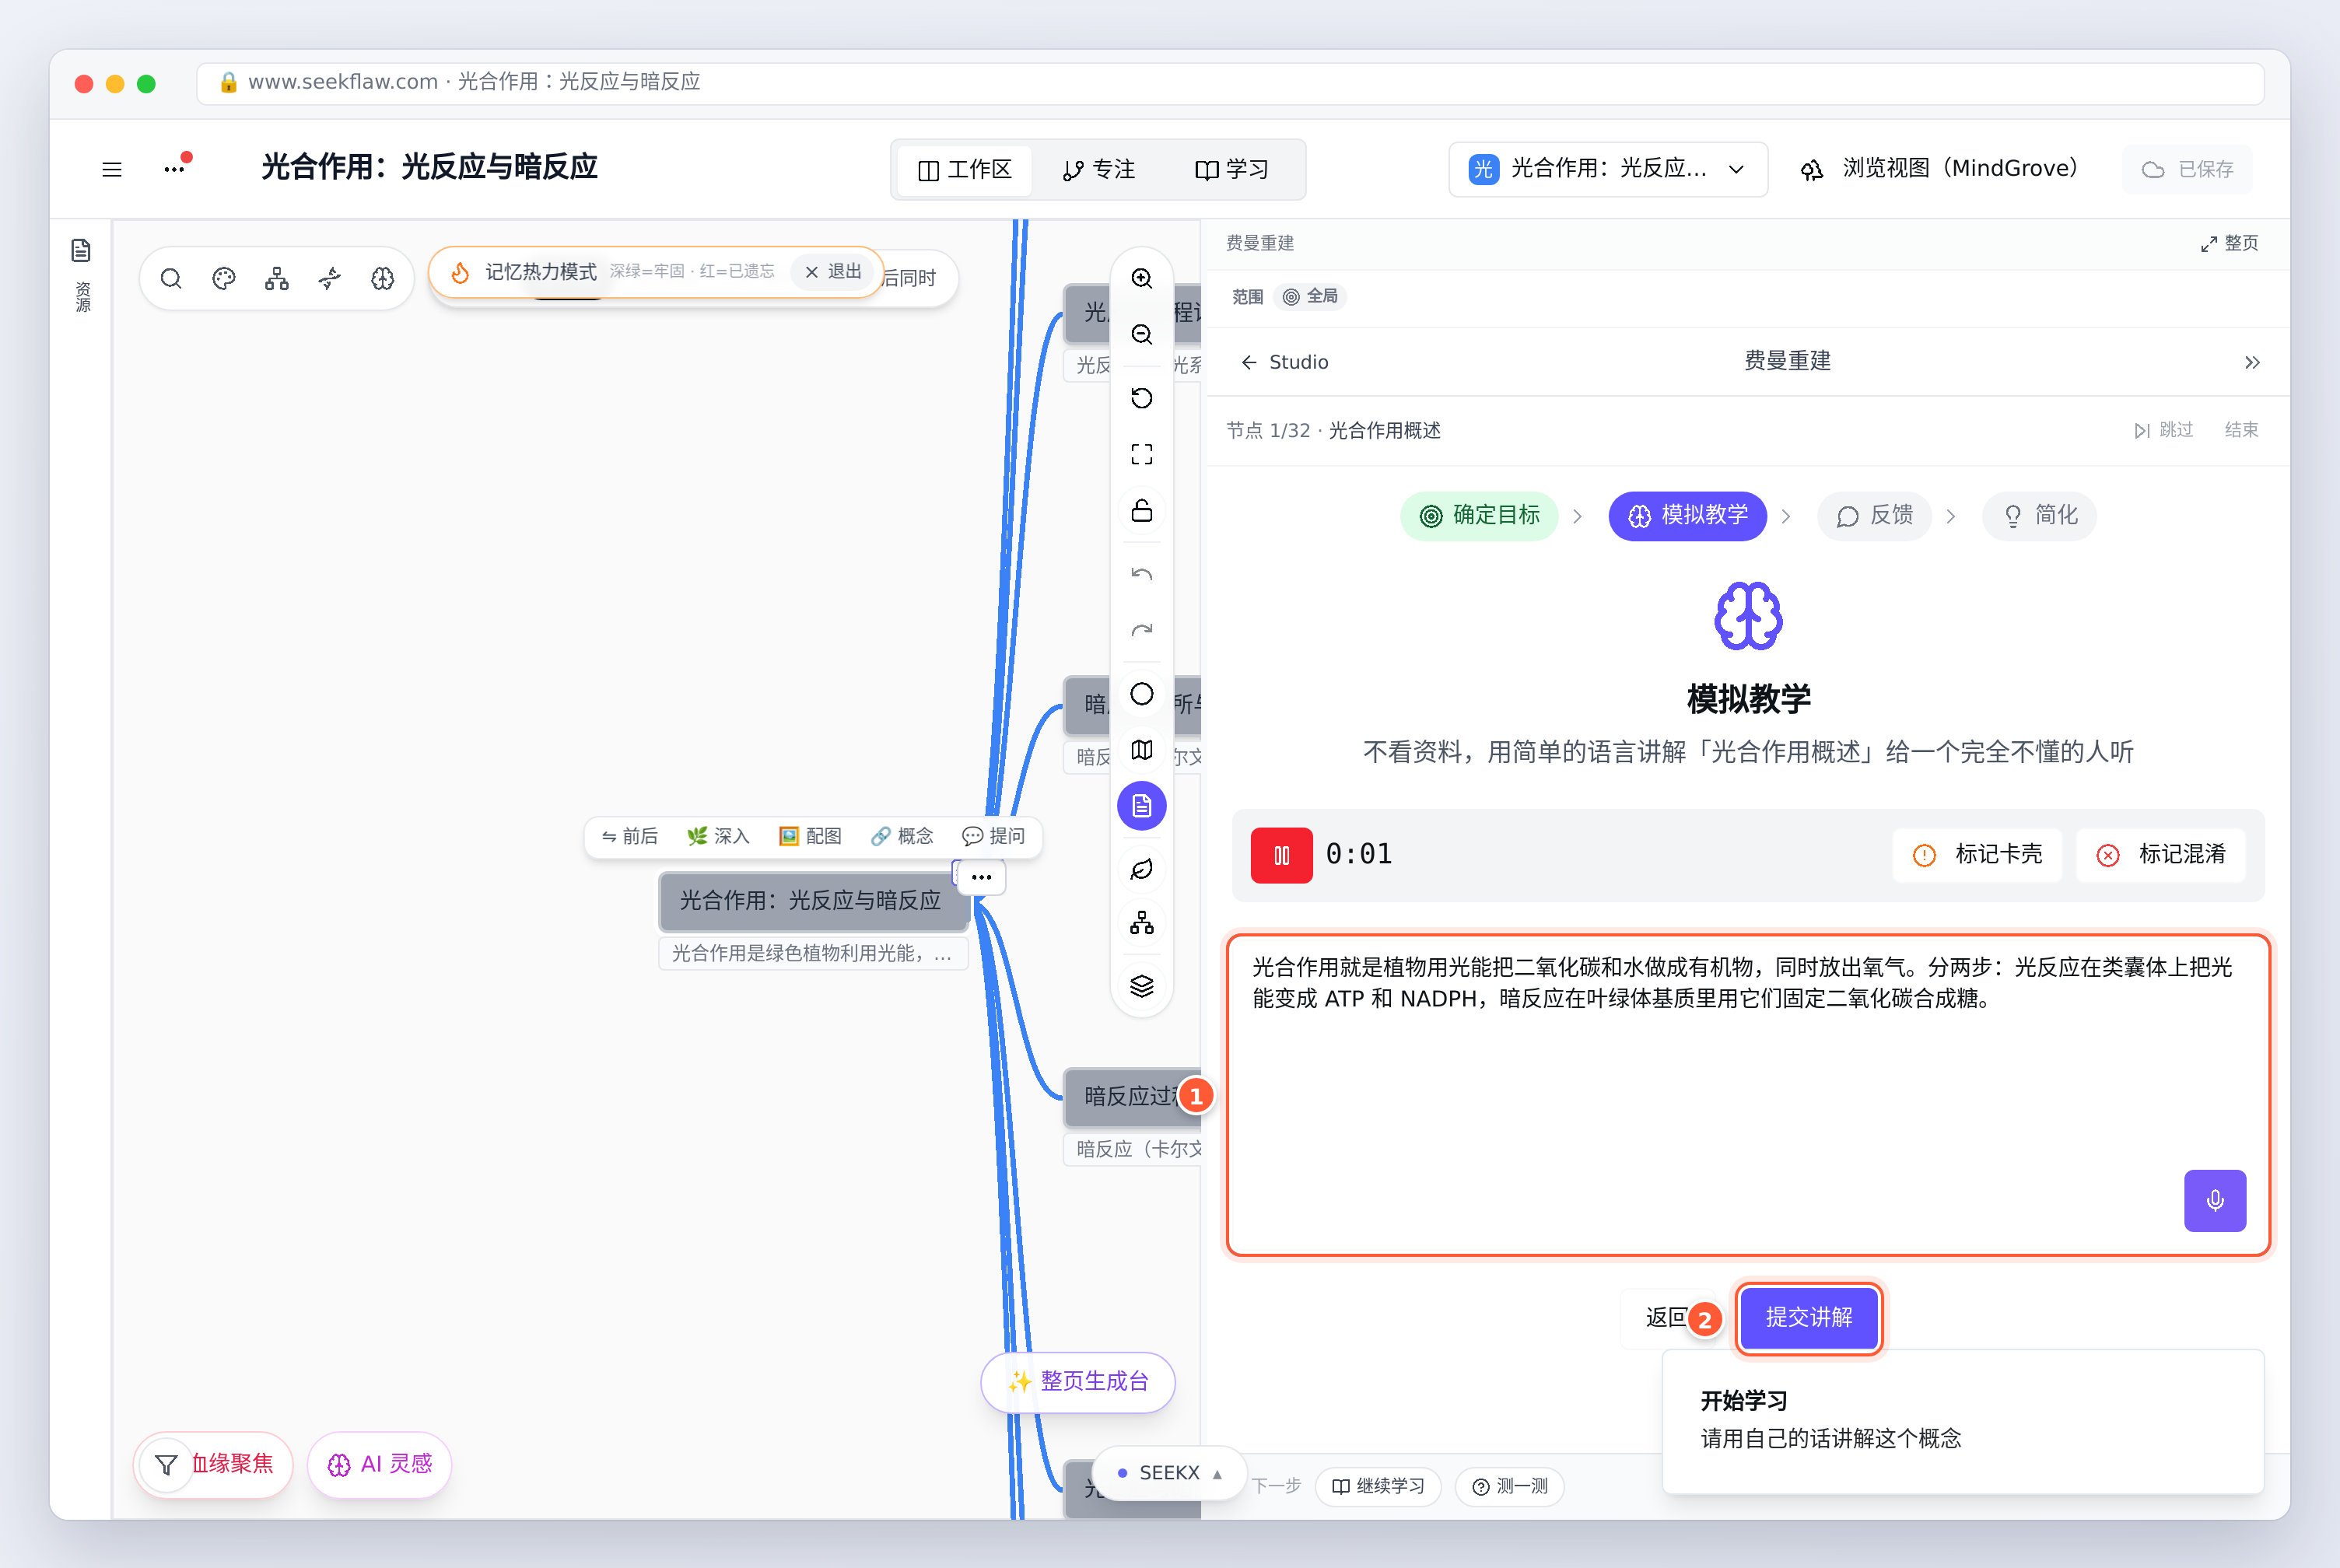Viewport: 2340px width, 1568px height.
Task: Redo the canvas action
Action: (1142, 630)
